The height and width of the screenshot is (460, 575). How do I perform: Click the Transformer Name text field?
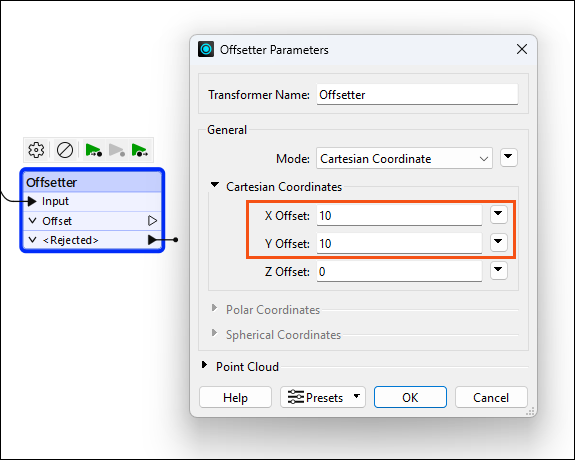417,95
